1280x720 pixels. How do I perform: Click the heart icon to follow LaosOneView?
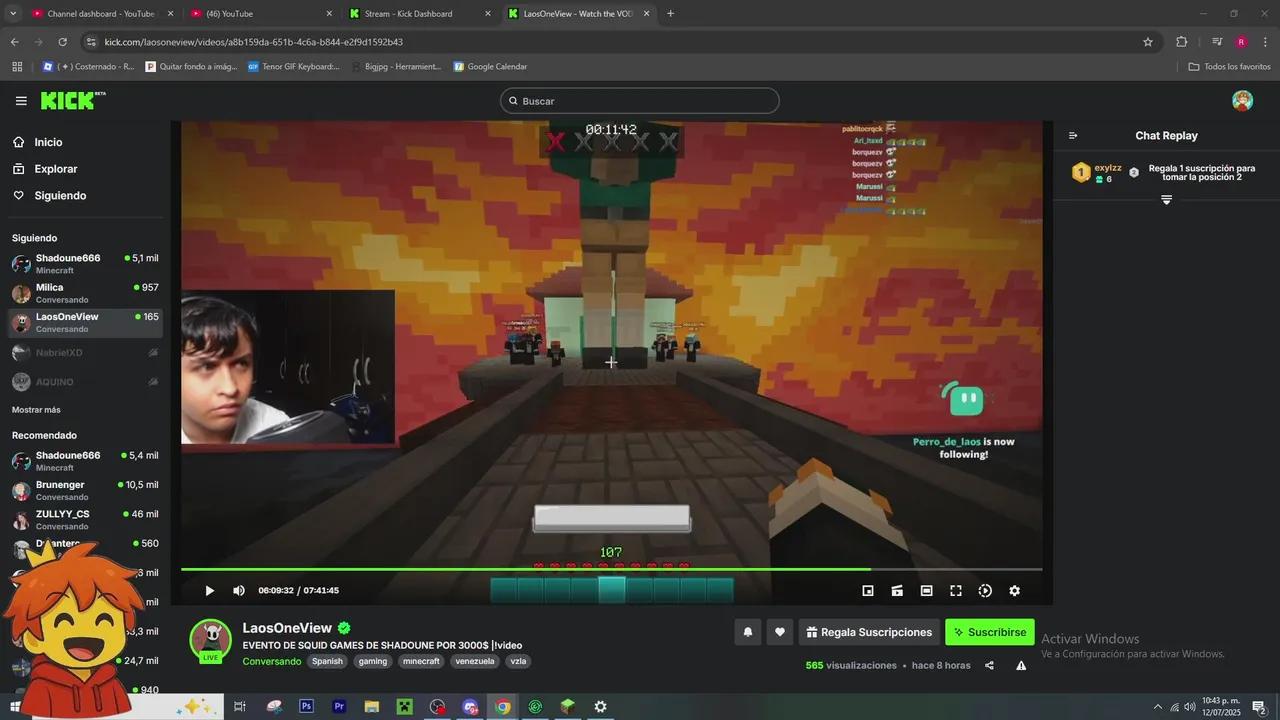(779, 632)
